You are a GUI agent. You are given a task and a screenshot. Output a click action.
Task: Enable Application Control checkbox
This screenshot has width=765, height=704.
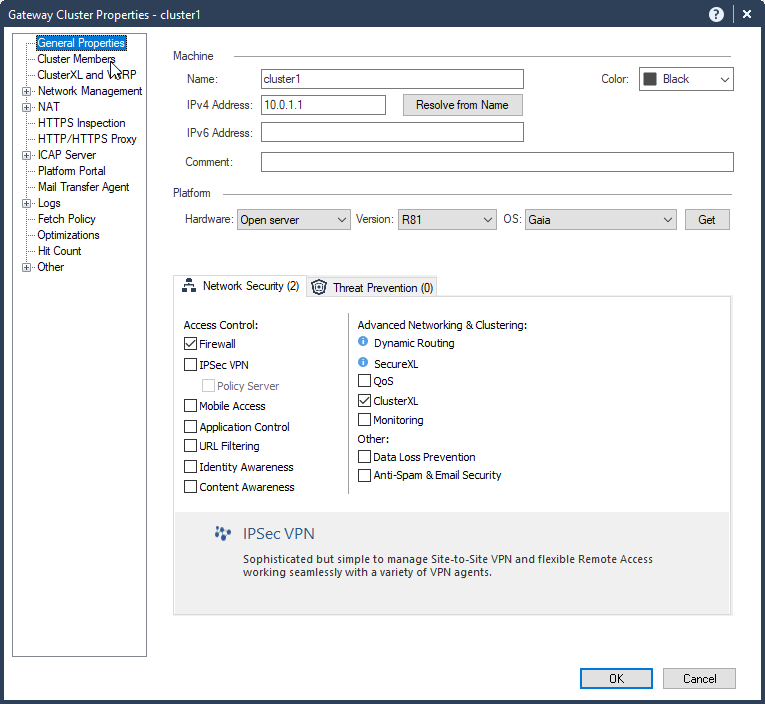point(190,427)
